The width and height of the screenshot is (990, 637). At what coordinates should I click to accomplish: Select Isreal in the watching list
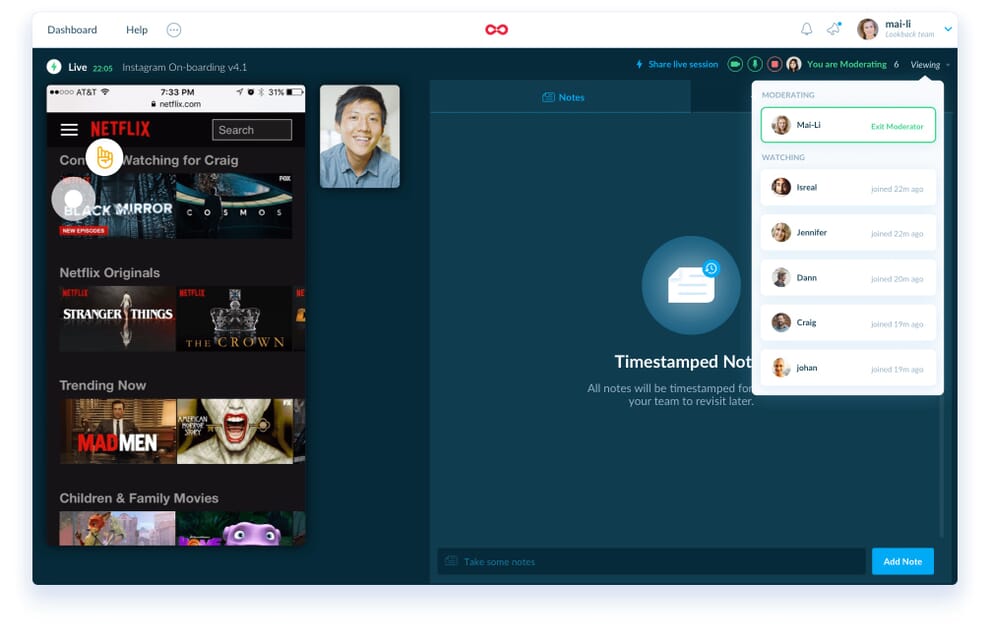pos(848,188)
